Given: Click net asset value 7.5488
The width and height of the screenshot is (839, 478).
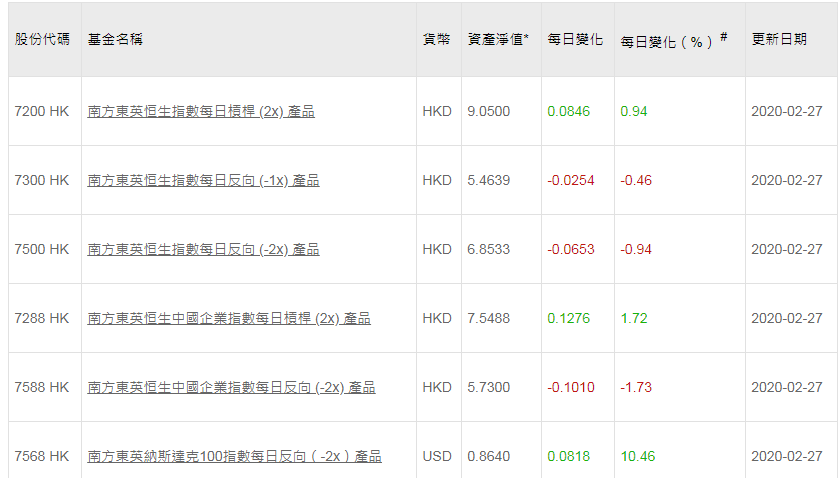Looking at the screenshot, I should [489, 318].
